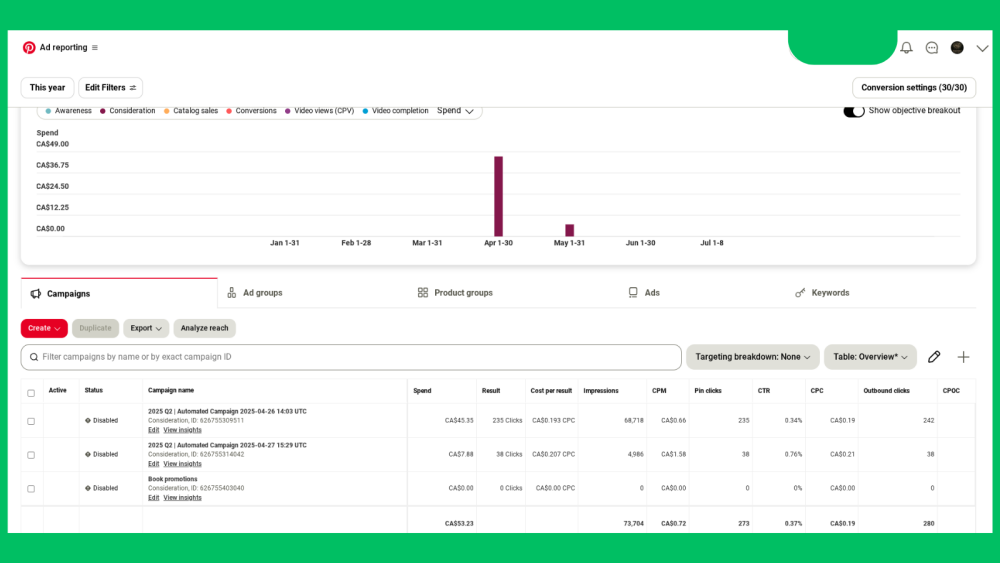Click the Awareness legend color dot
Image resolution: width=1000 pixels, height=563 pixels.
tap(48, 111)
